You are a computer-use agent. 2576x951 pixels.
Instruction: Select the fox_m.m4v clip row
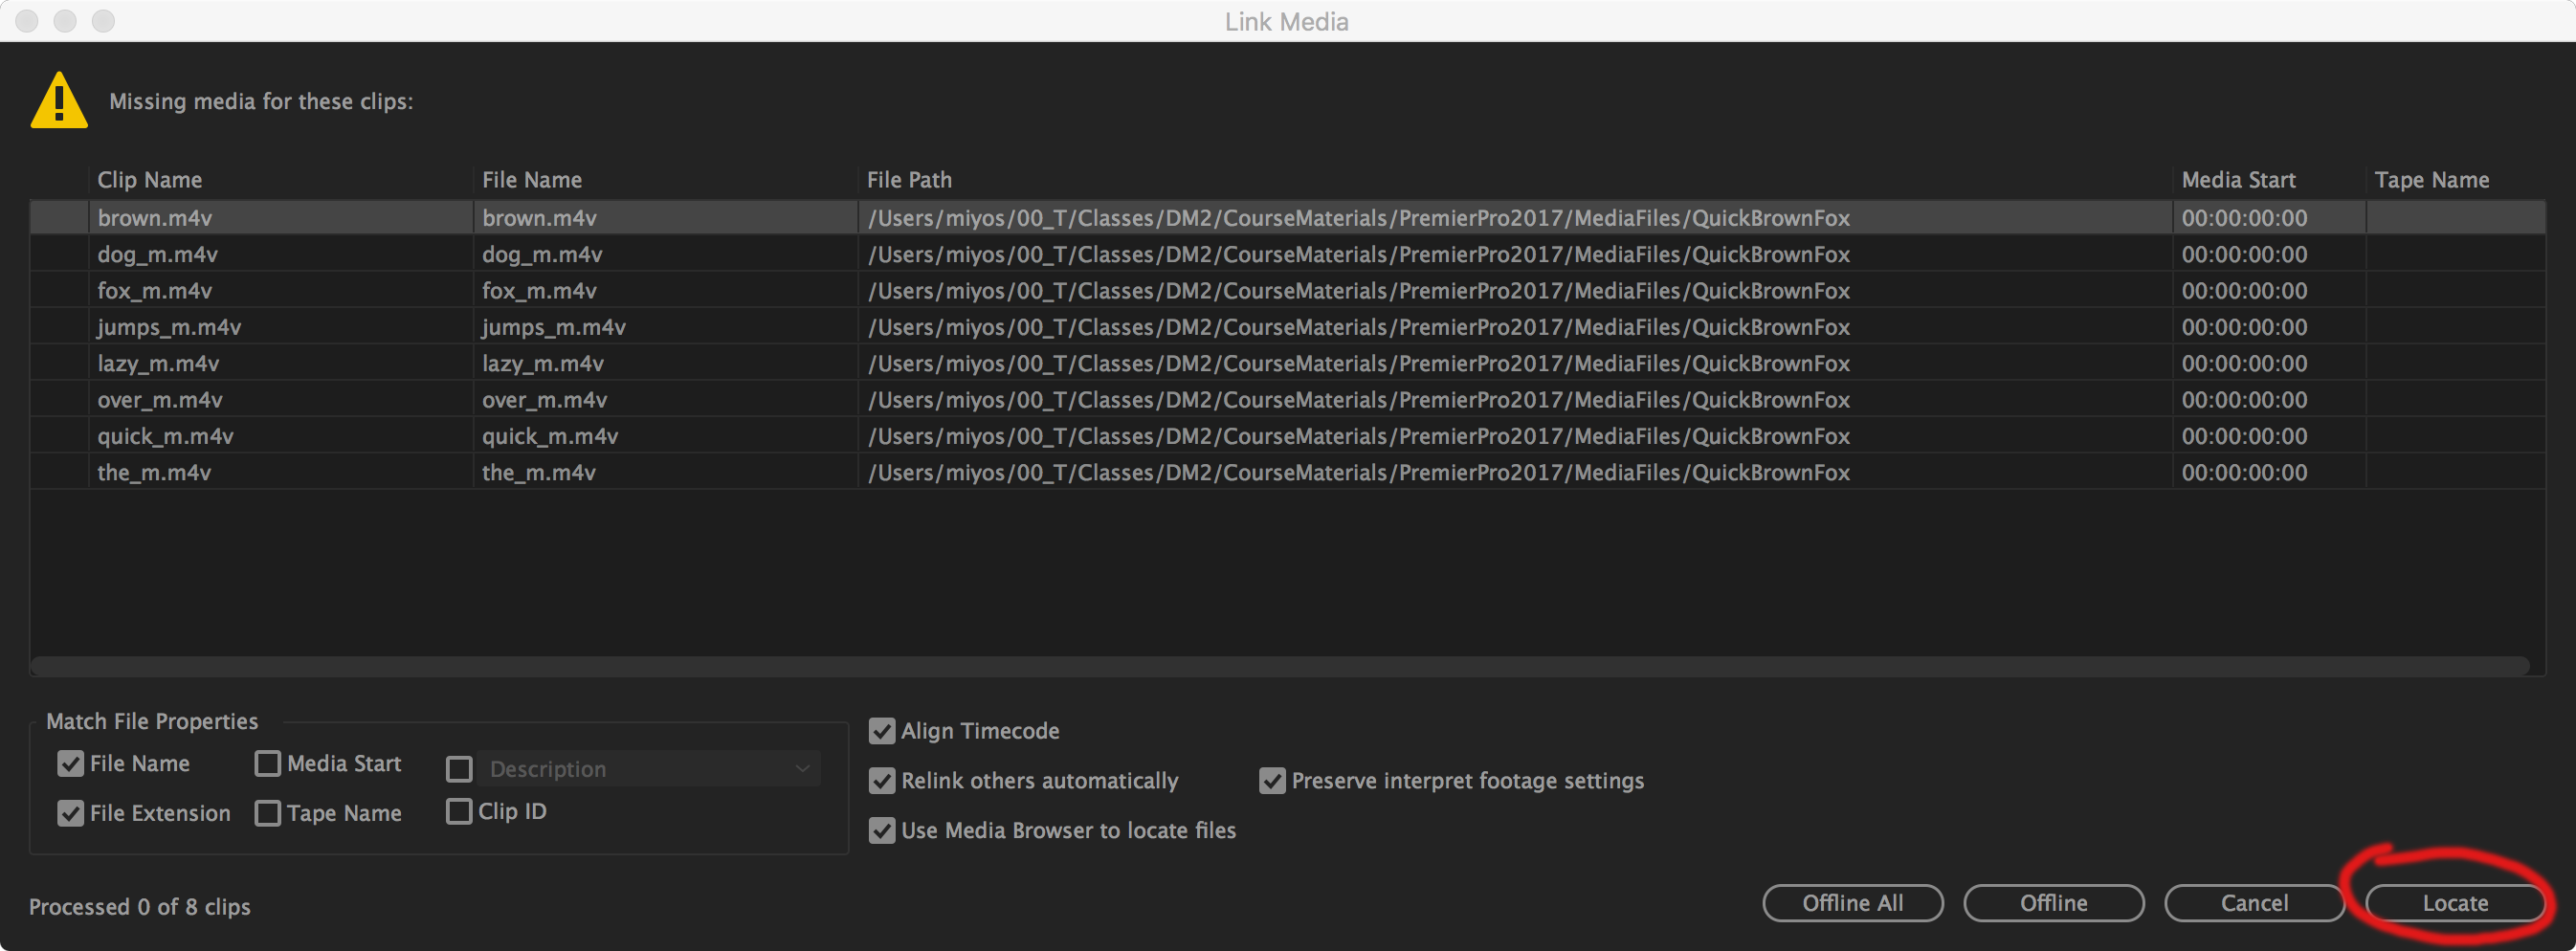click(155, 291)
